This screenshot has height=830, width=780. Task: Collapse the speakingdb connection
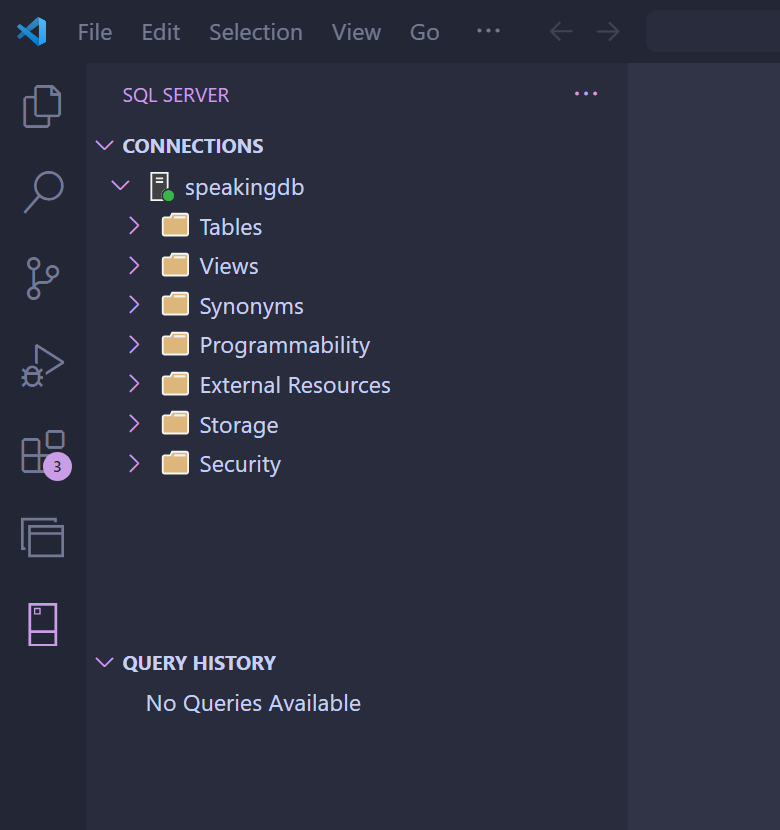pyautogui.click(x=121, y=186)
